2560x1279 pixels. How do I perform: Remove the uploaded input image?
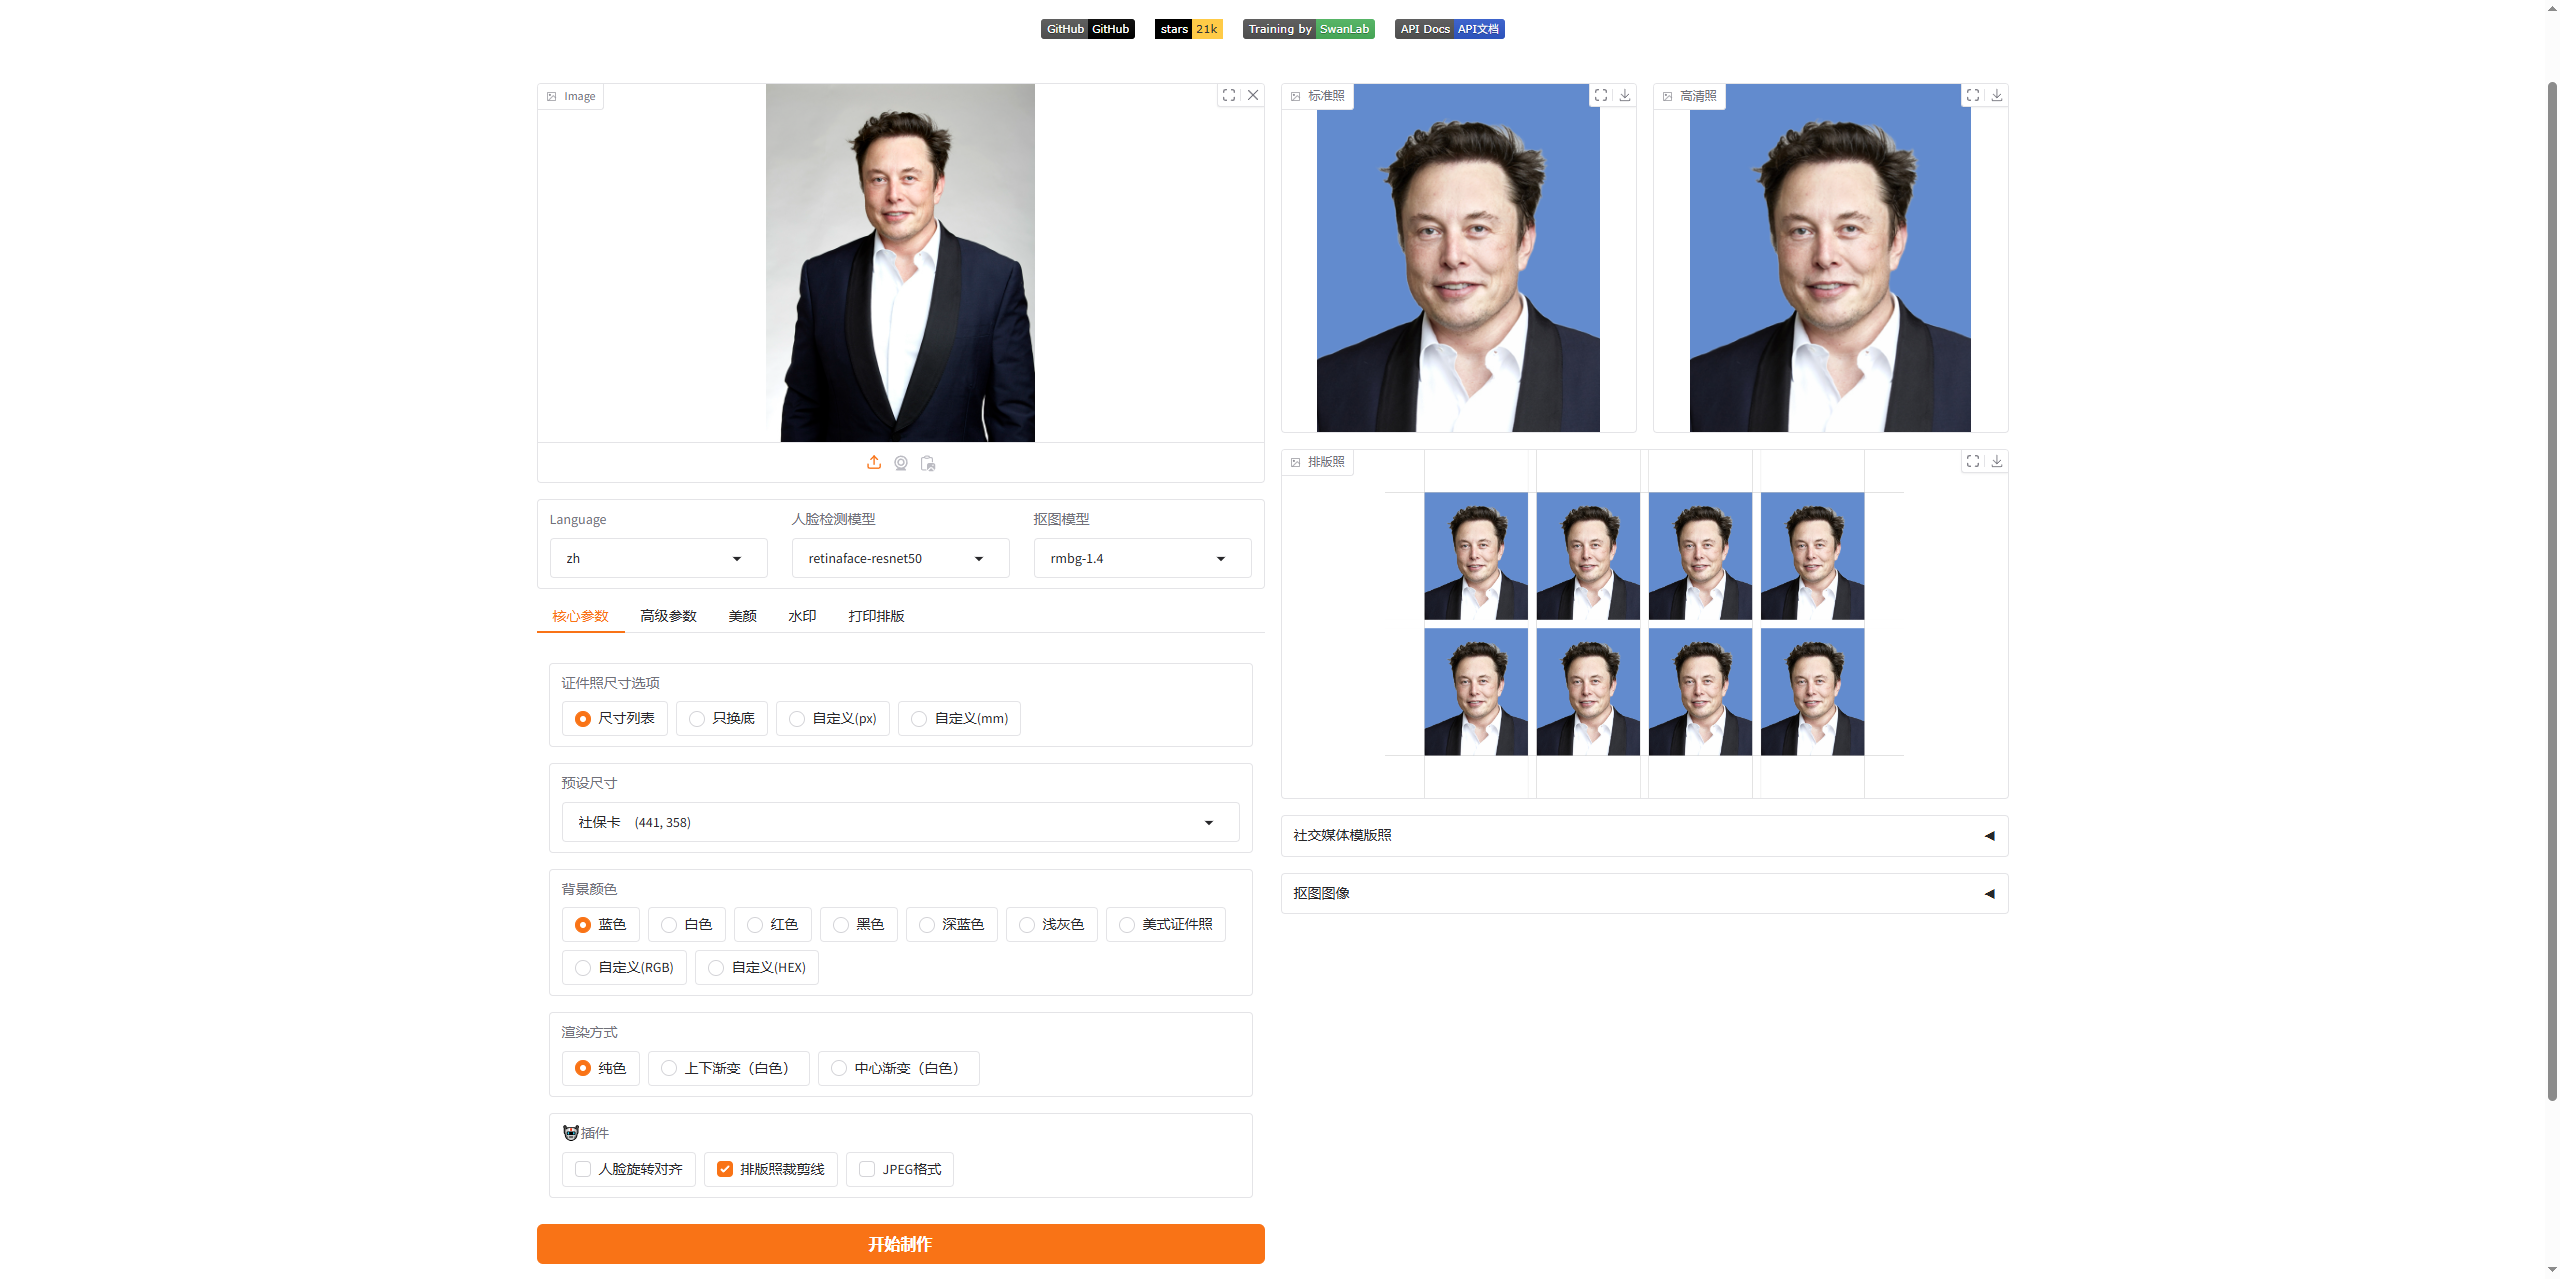[1253, 95]
